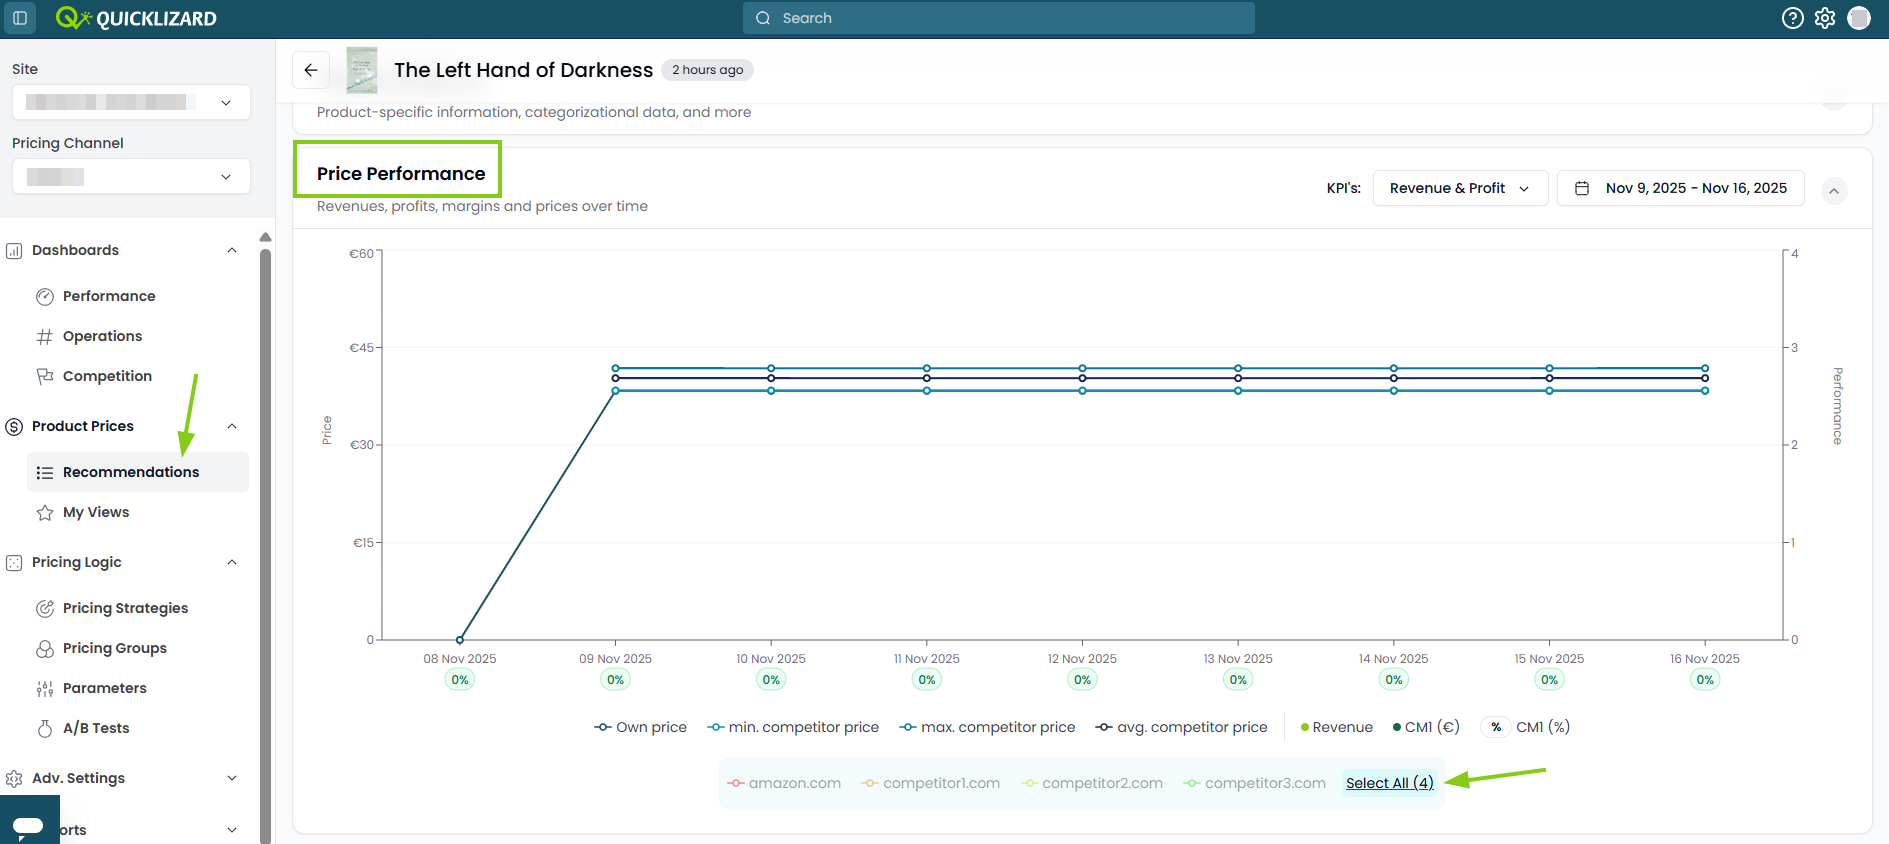
Task: Click the 0% badge under 16 Nov 2025
Action: click(x=1705, y=680)
